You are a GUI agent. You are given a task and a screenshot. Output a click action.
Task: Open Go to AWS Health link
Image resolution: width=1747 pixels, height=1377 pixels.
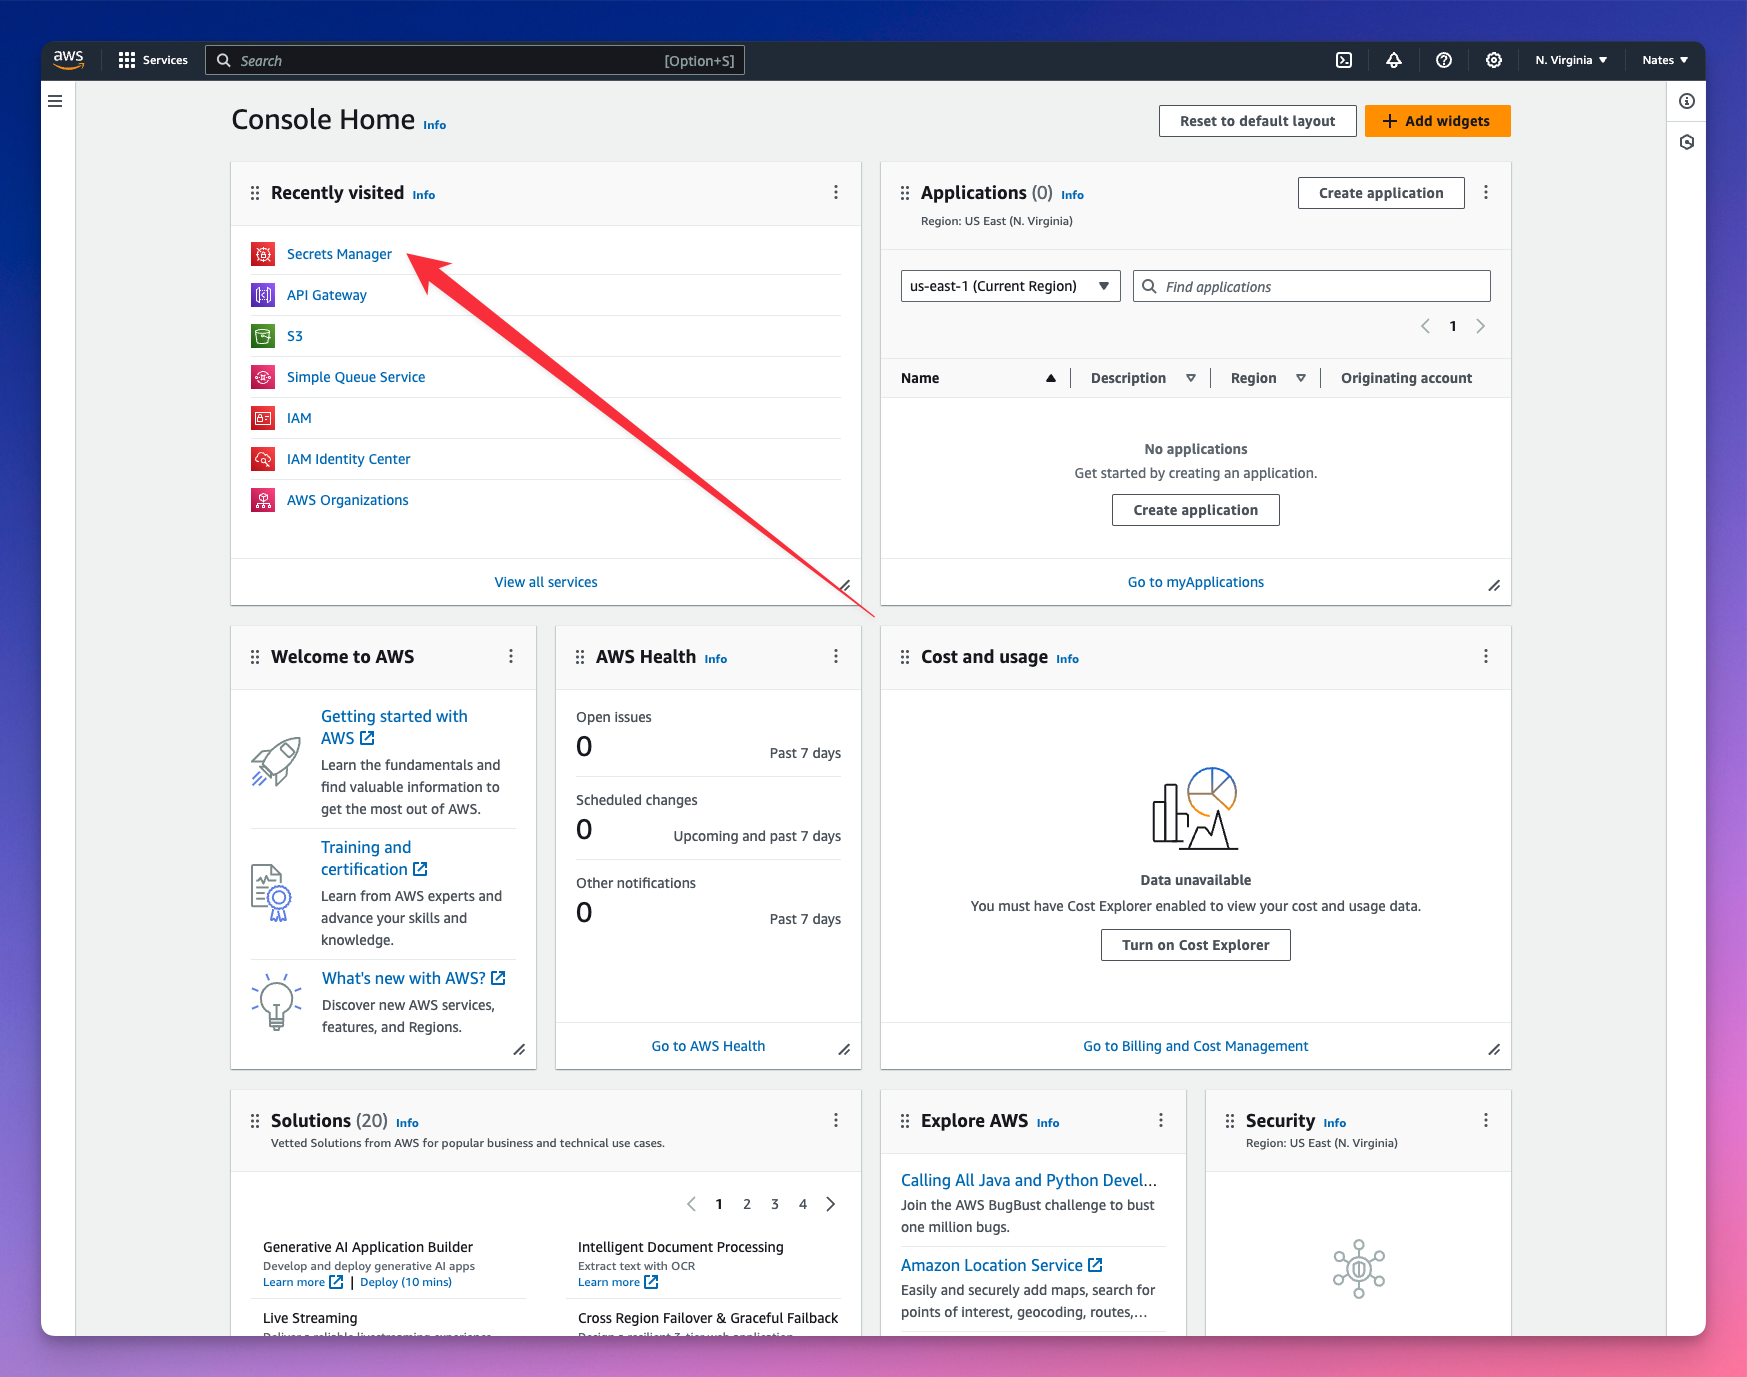click(708, 1046)
